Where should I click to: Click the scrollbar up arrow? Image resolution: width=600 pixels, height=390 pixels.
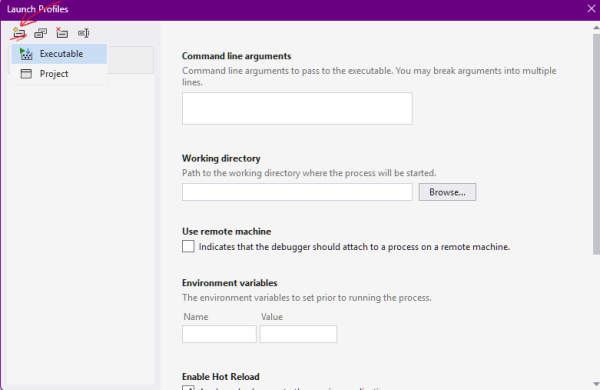[x=596, y=28]
